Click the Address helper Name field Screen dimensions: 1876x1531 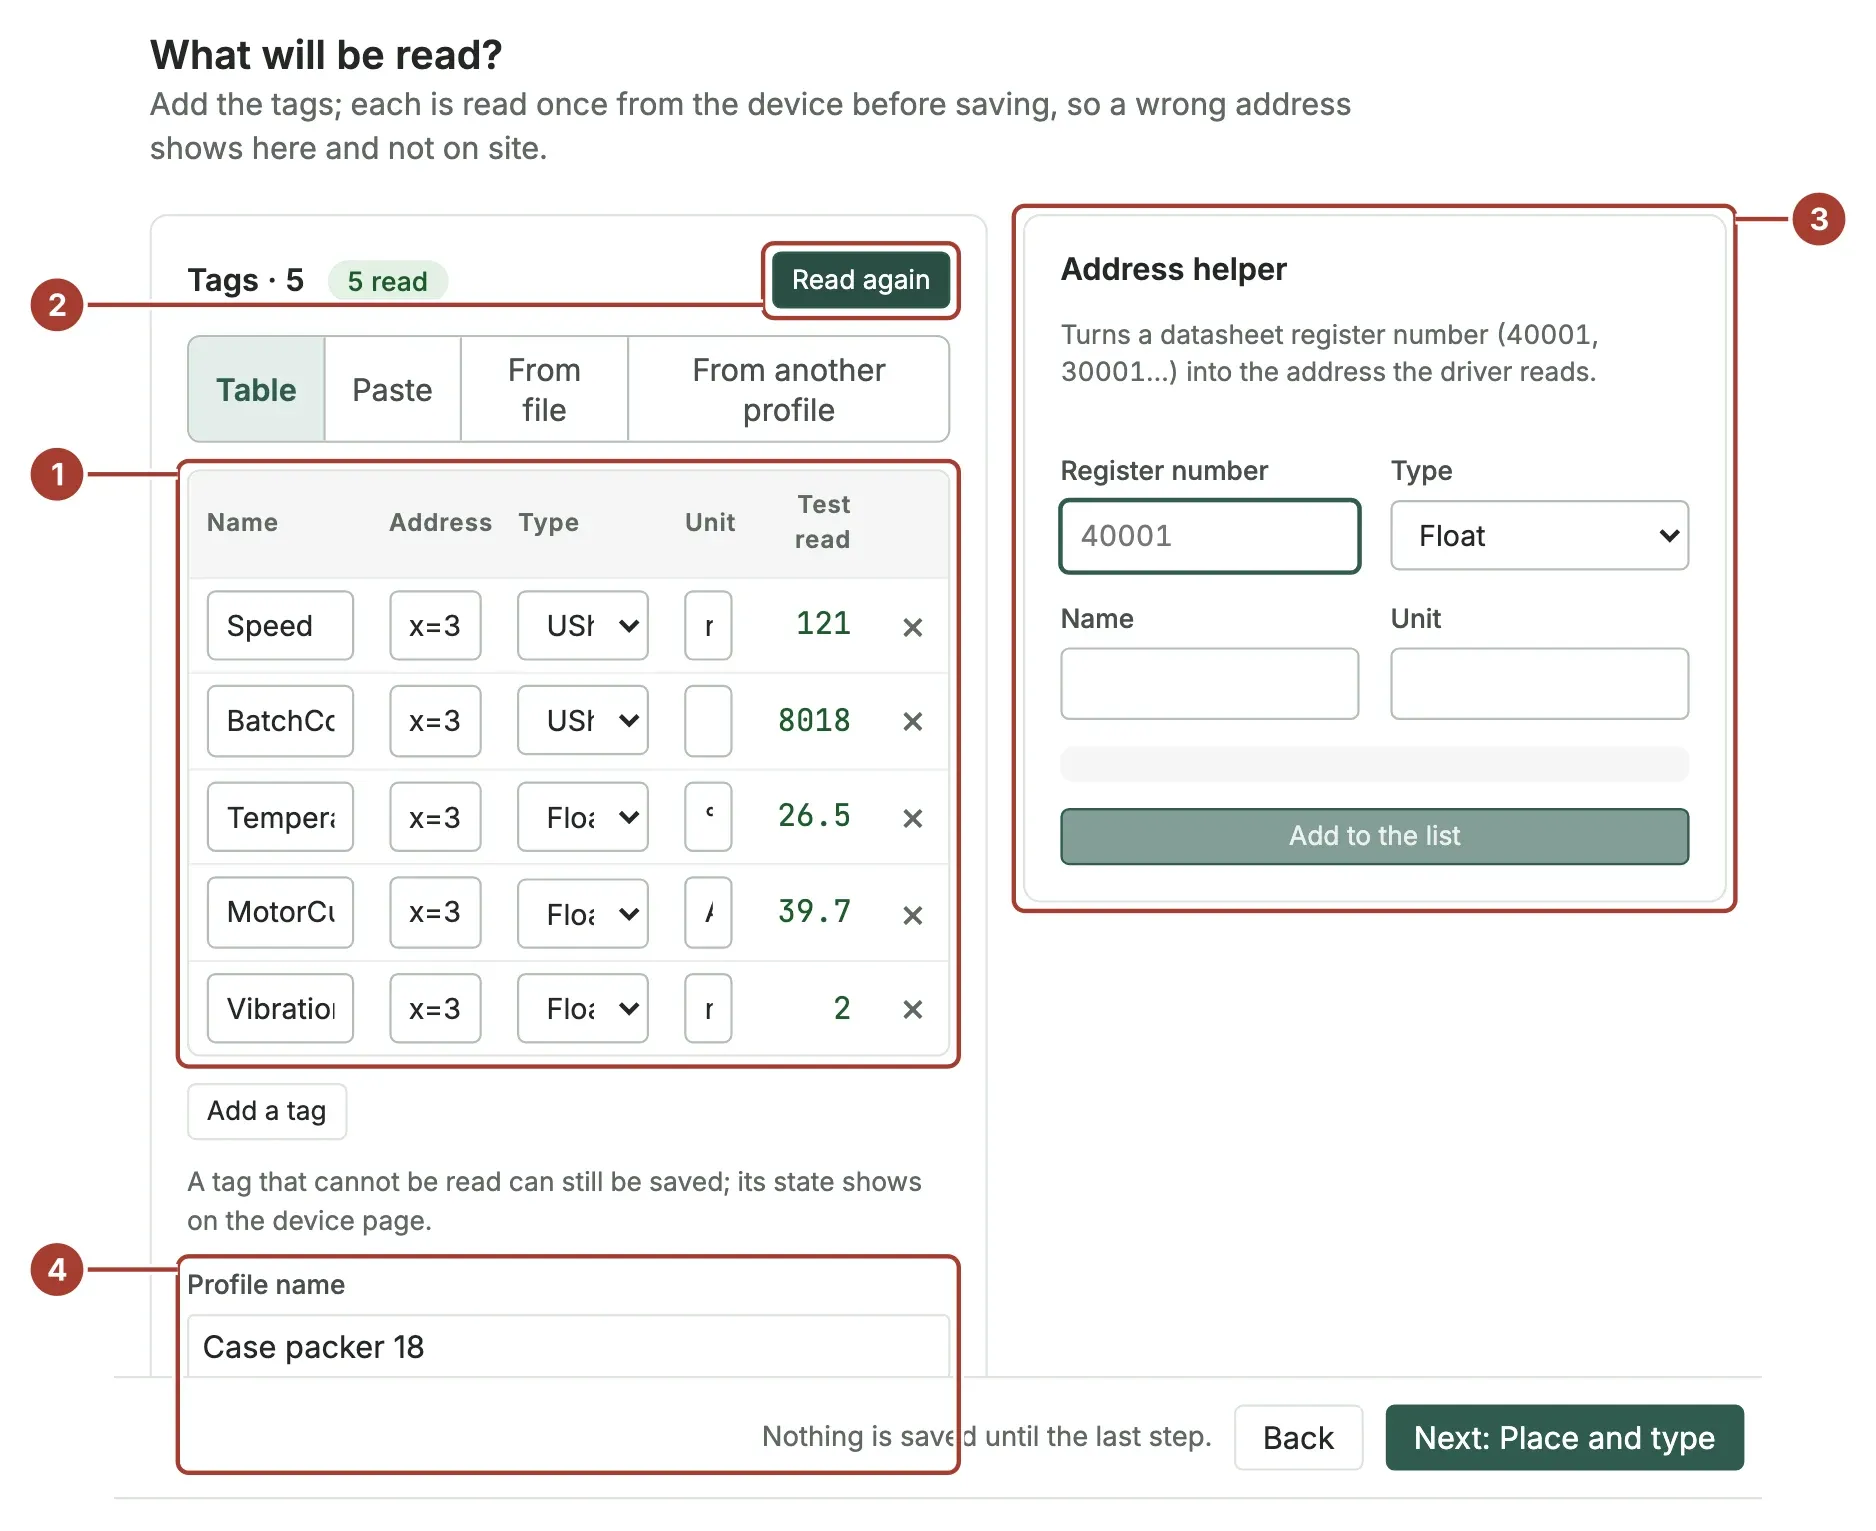(x=1210, y=684)
